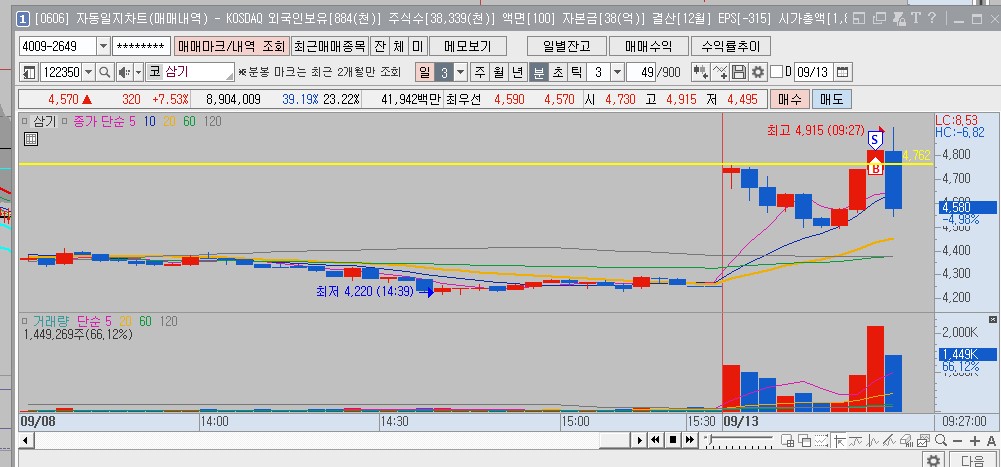This screenshot has height=467, width=1001.
Task: Search stock code with magnifier icon
Action: 105,72
